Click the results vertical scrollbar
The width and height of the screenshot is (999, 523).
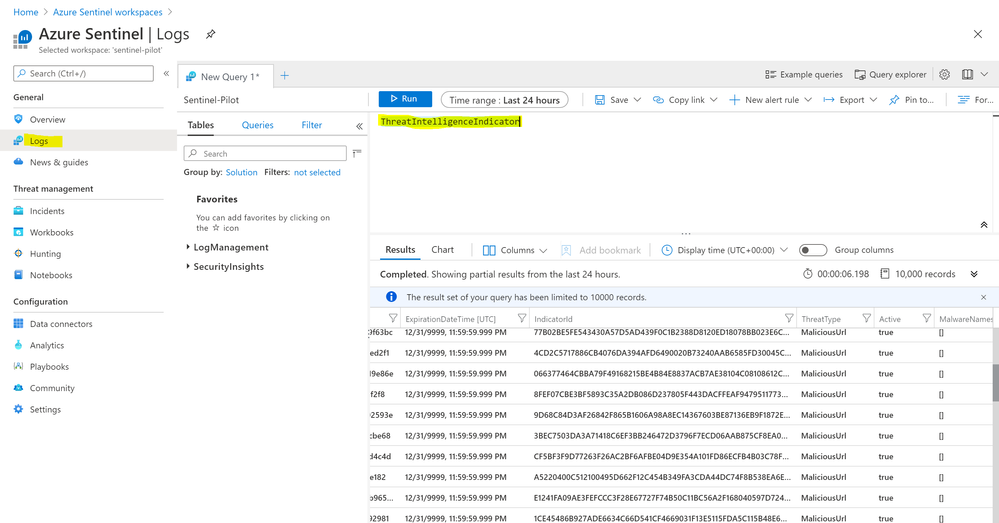click(995, 382)
